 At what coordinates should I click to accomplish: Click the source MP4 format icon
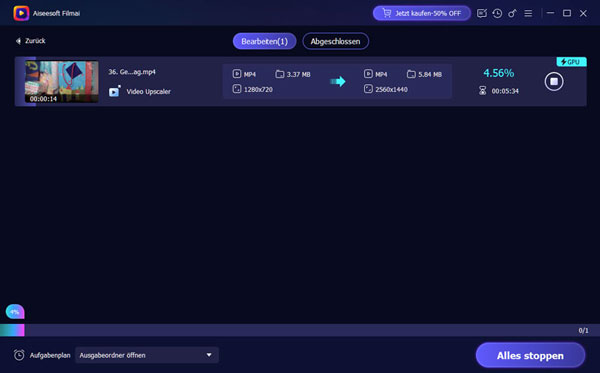coord(237,74)
